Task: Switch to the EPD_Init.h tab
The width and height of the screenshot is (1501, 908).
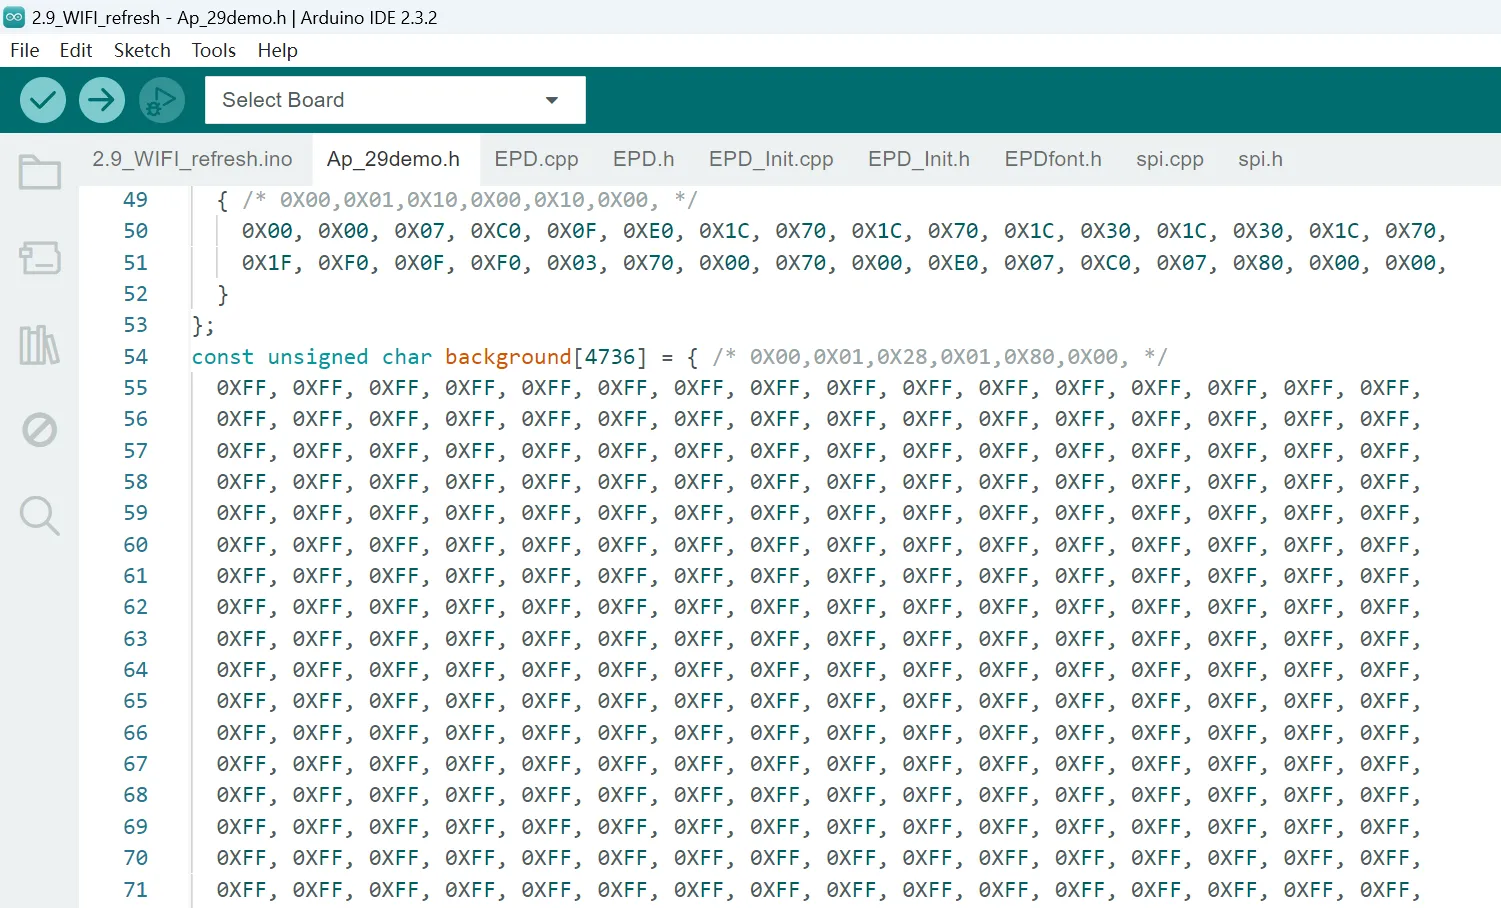Action: 918,159
